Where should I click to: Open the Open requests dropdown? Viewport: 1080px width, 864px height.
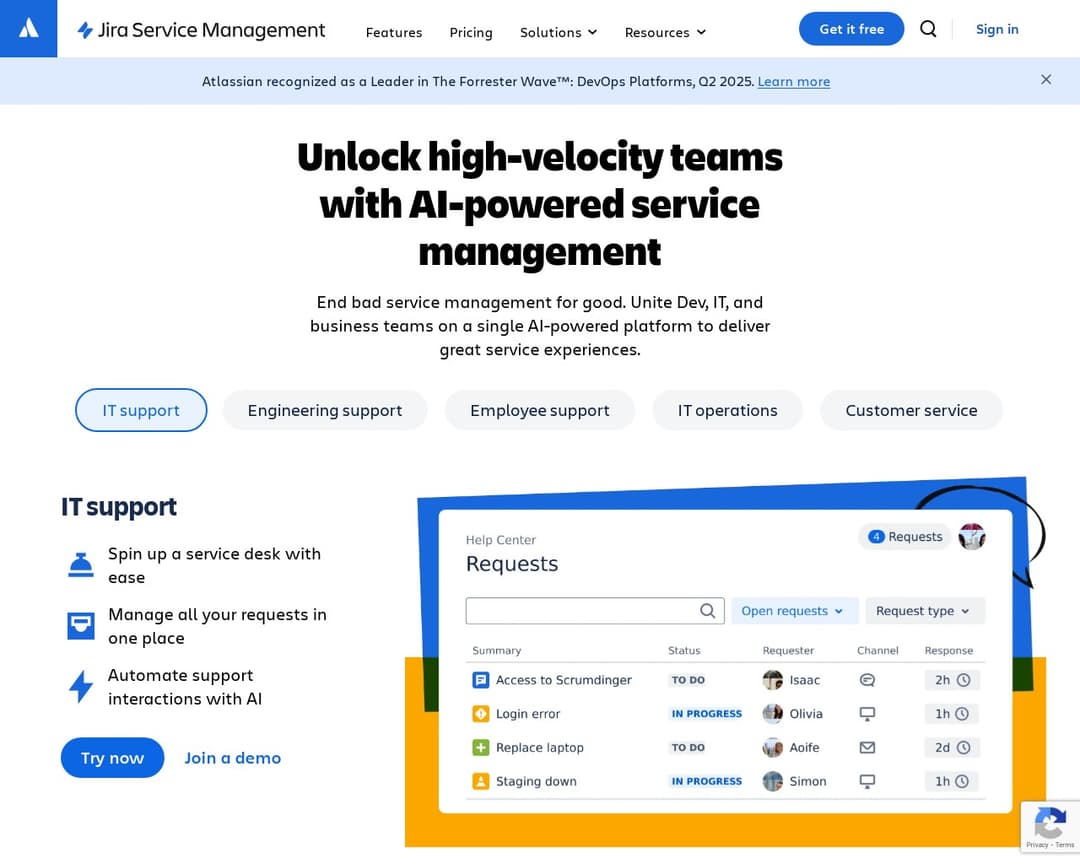pyautogui.click(x=795, y=610)
